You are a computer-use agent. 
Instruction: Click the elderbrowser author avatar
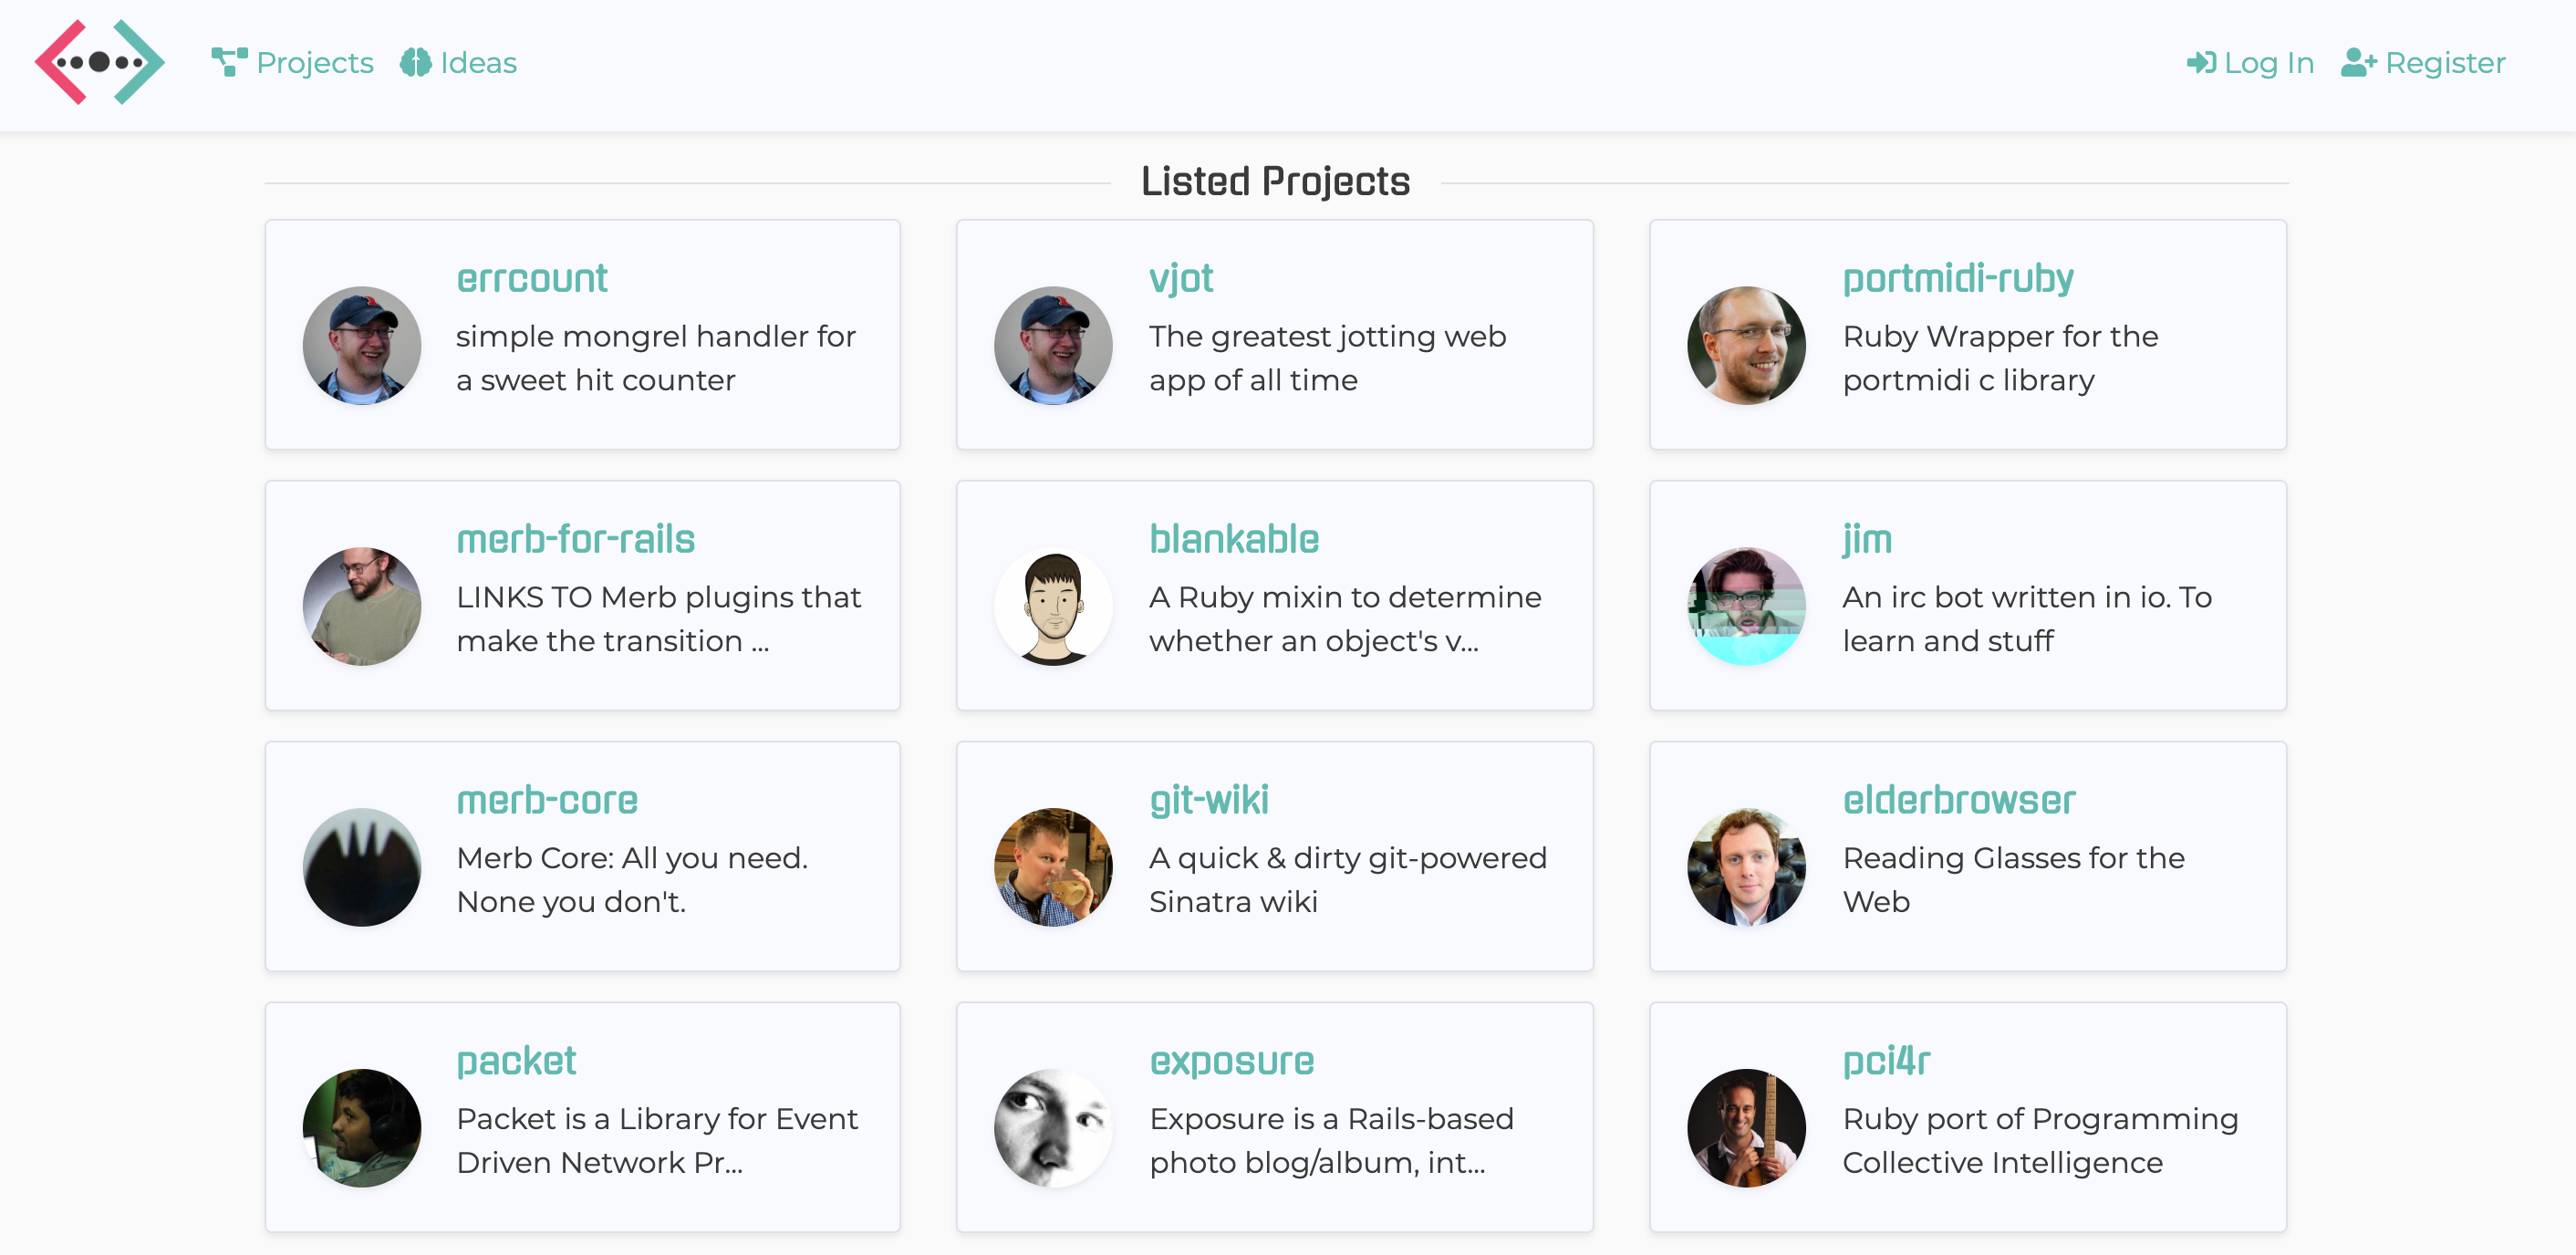coord(1746,867)
